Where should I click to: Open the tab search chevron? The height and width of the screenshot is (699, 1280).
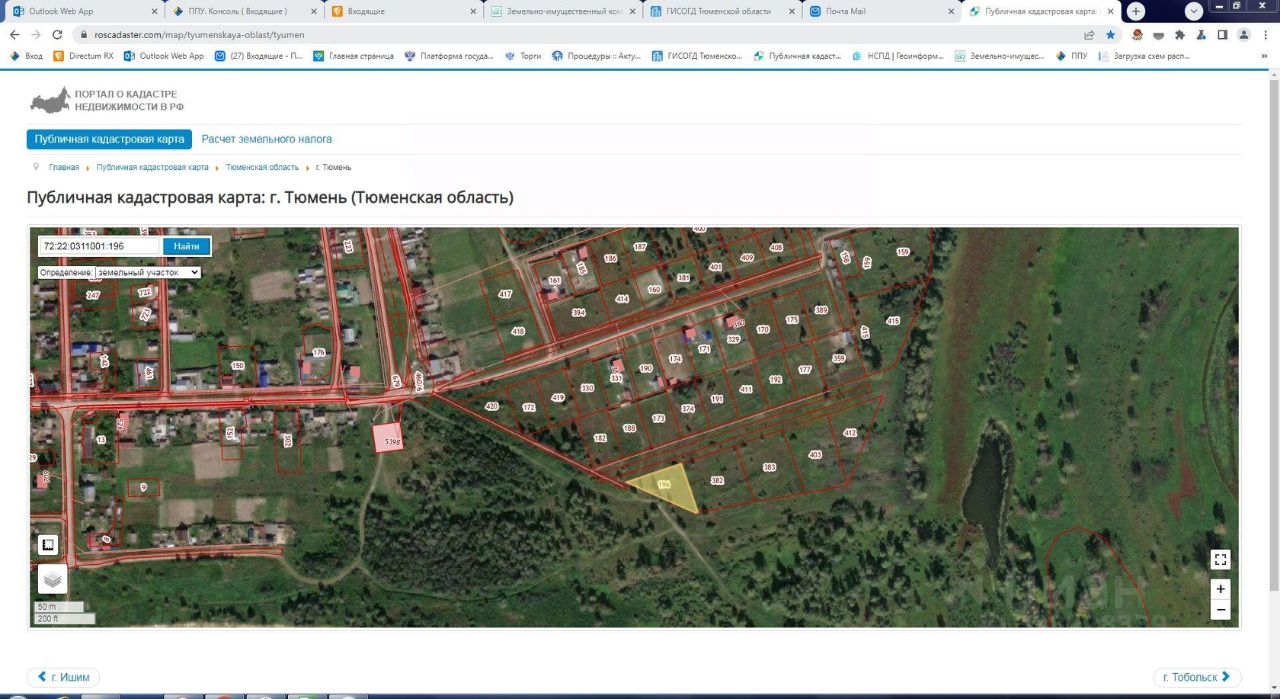click(1194, 11)
